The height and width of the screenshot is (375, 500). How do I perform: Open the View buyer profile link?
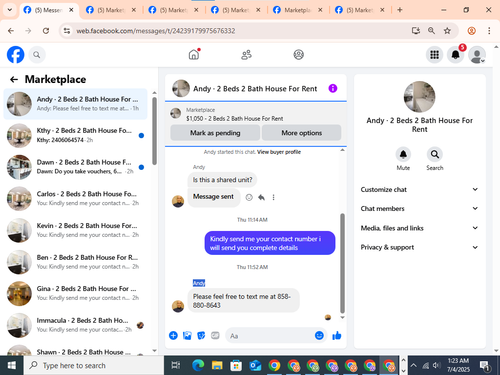(x=279, y=152)
